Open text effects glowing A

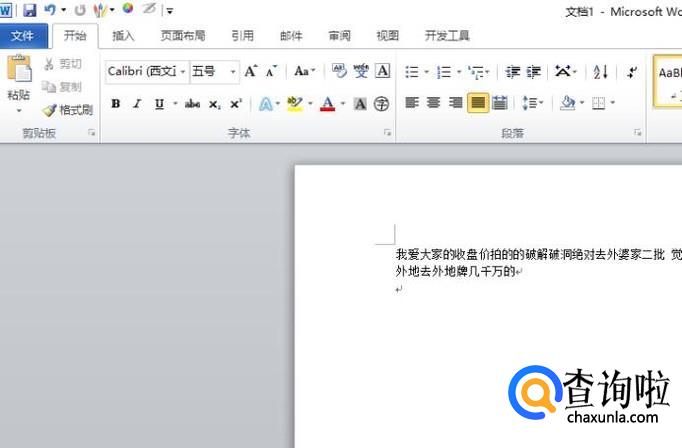click(266, 104)
